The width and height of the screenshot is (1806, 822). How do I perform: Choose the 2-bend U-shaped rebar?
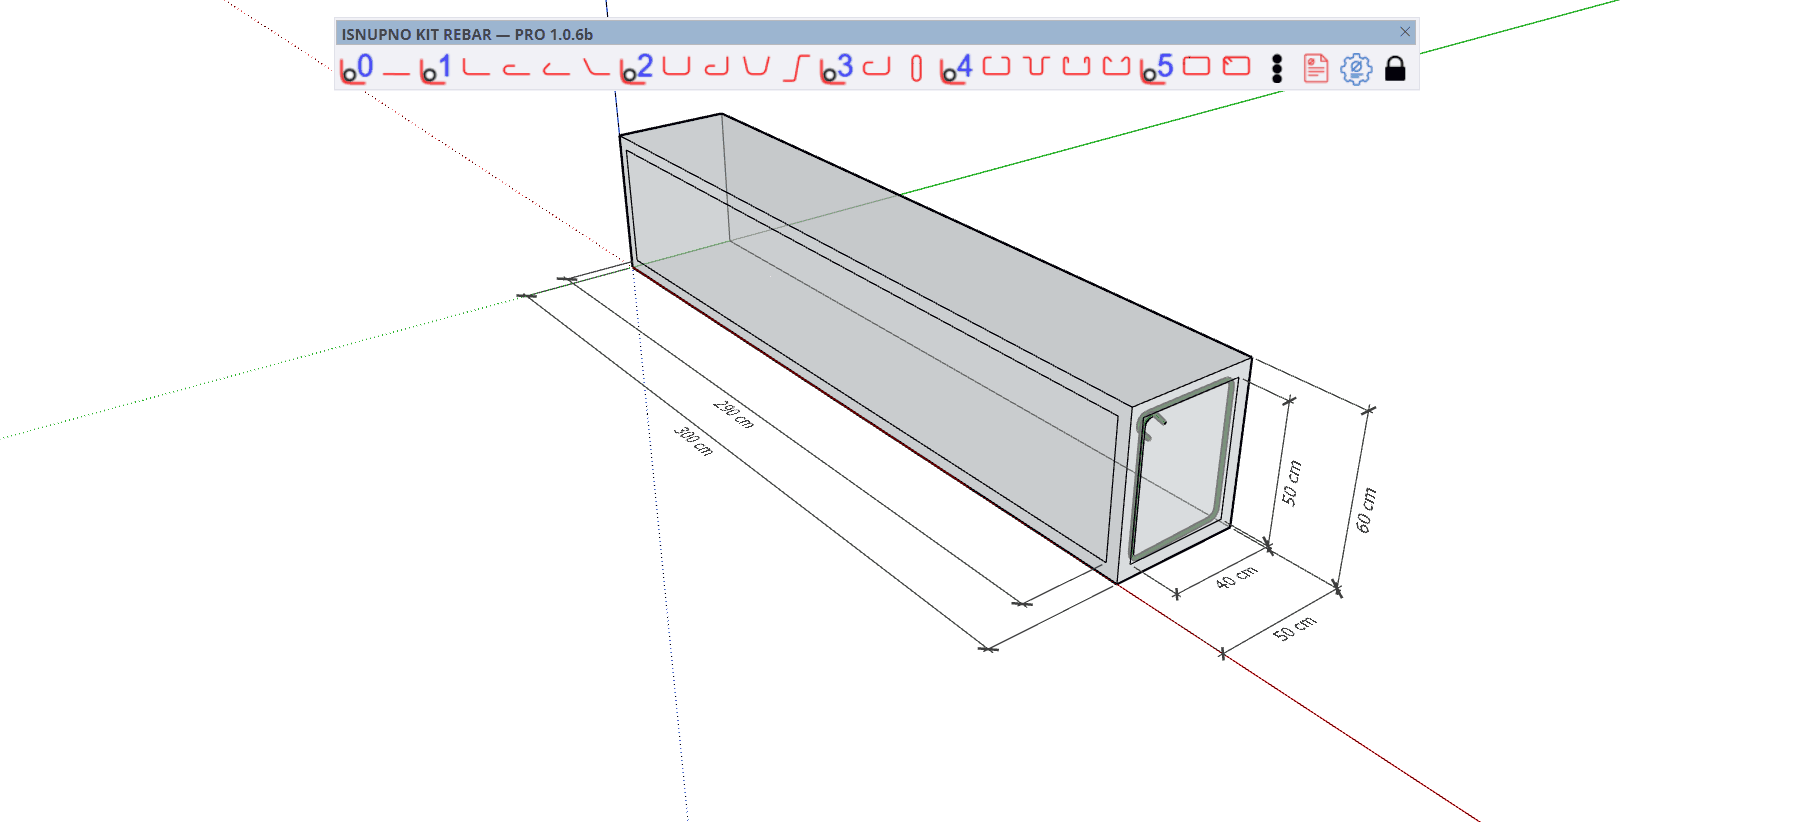[677, 67]
